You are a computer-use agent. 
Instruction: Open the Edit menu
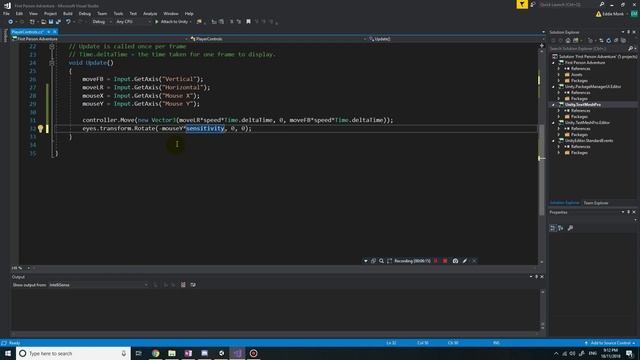coord(19,13)
